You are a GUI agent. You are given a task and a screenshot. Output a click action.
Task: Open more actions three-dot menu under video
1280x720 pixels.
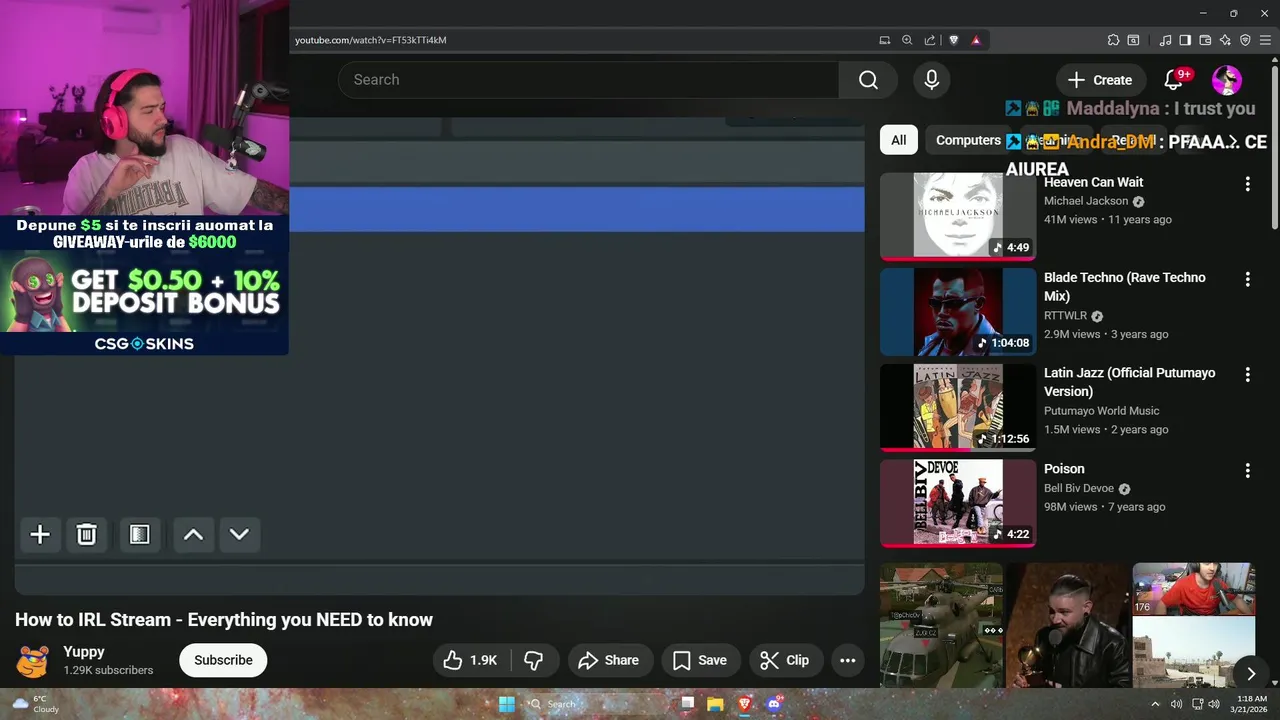point(847,660)
